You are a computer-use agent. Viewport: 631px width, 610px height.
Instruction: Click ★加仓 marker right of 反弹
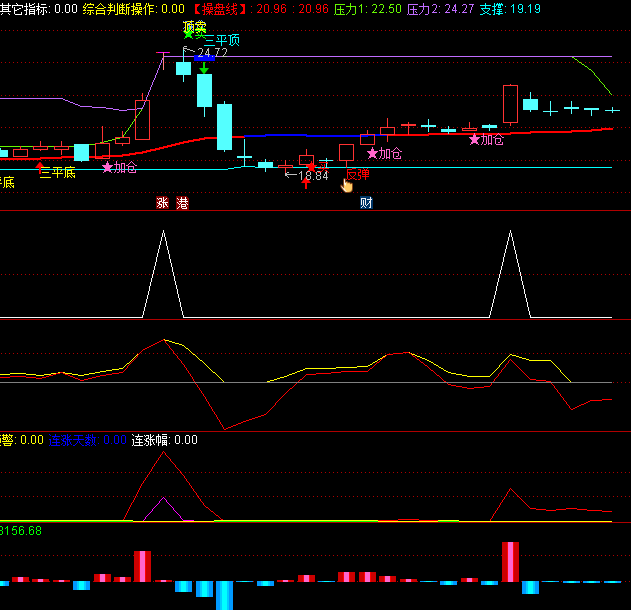click(x=384, y=153)
